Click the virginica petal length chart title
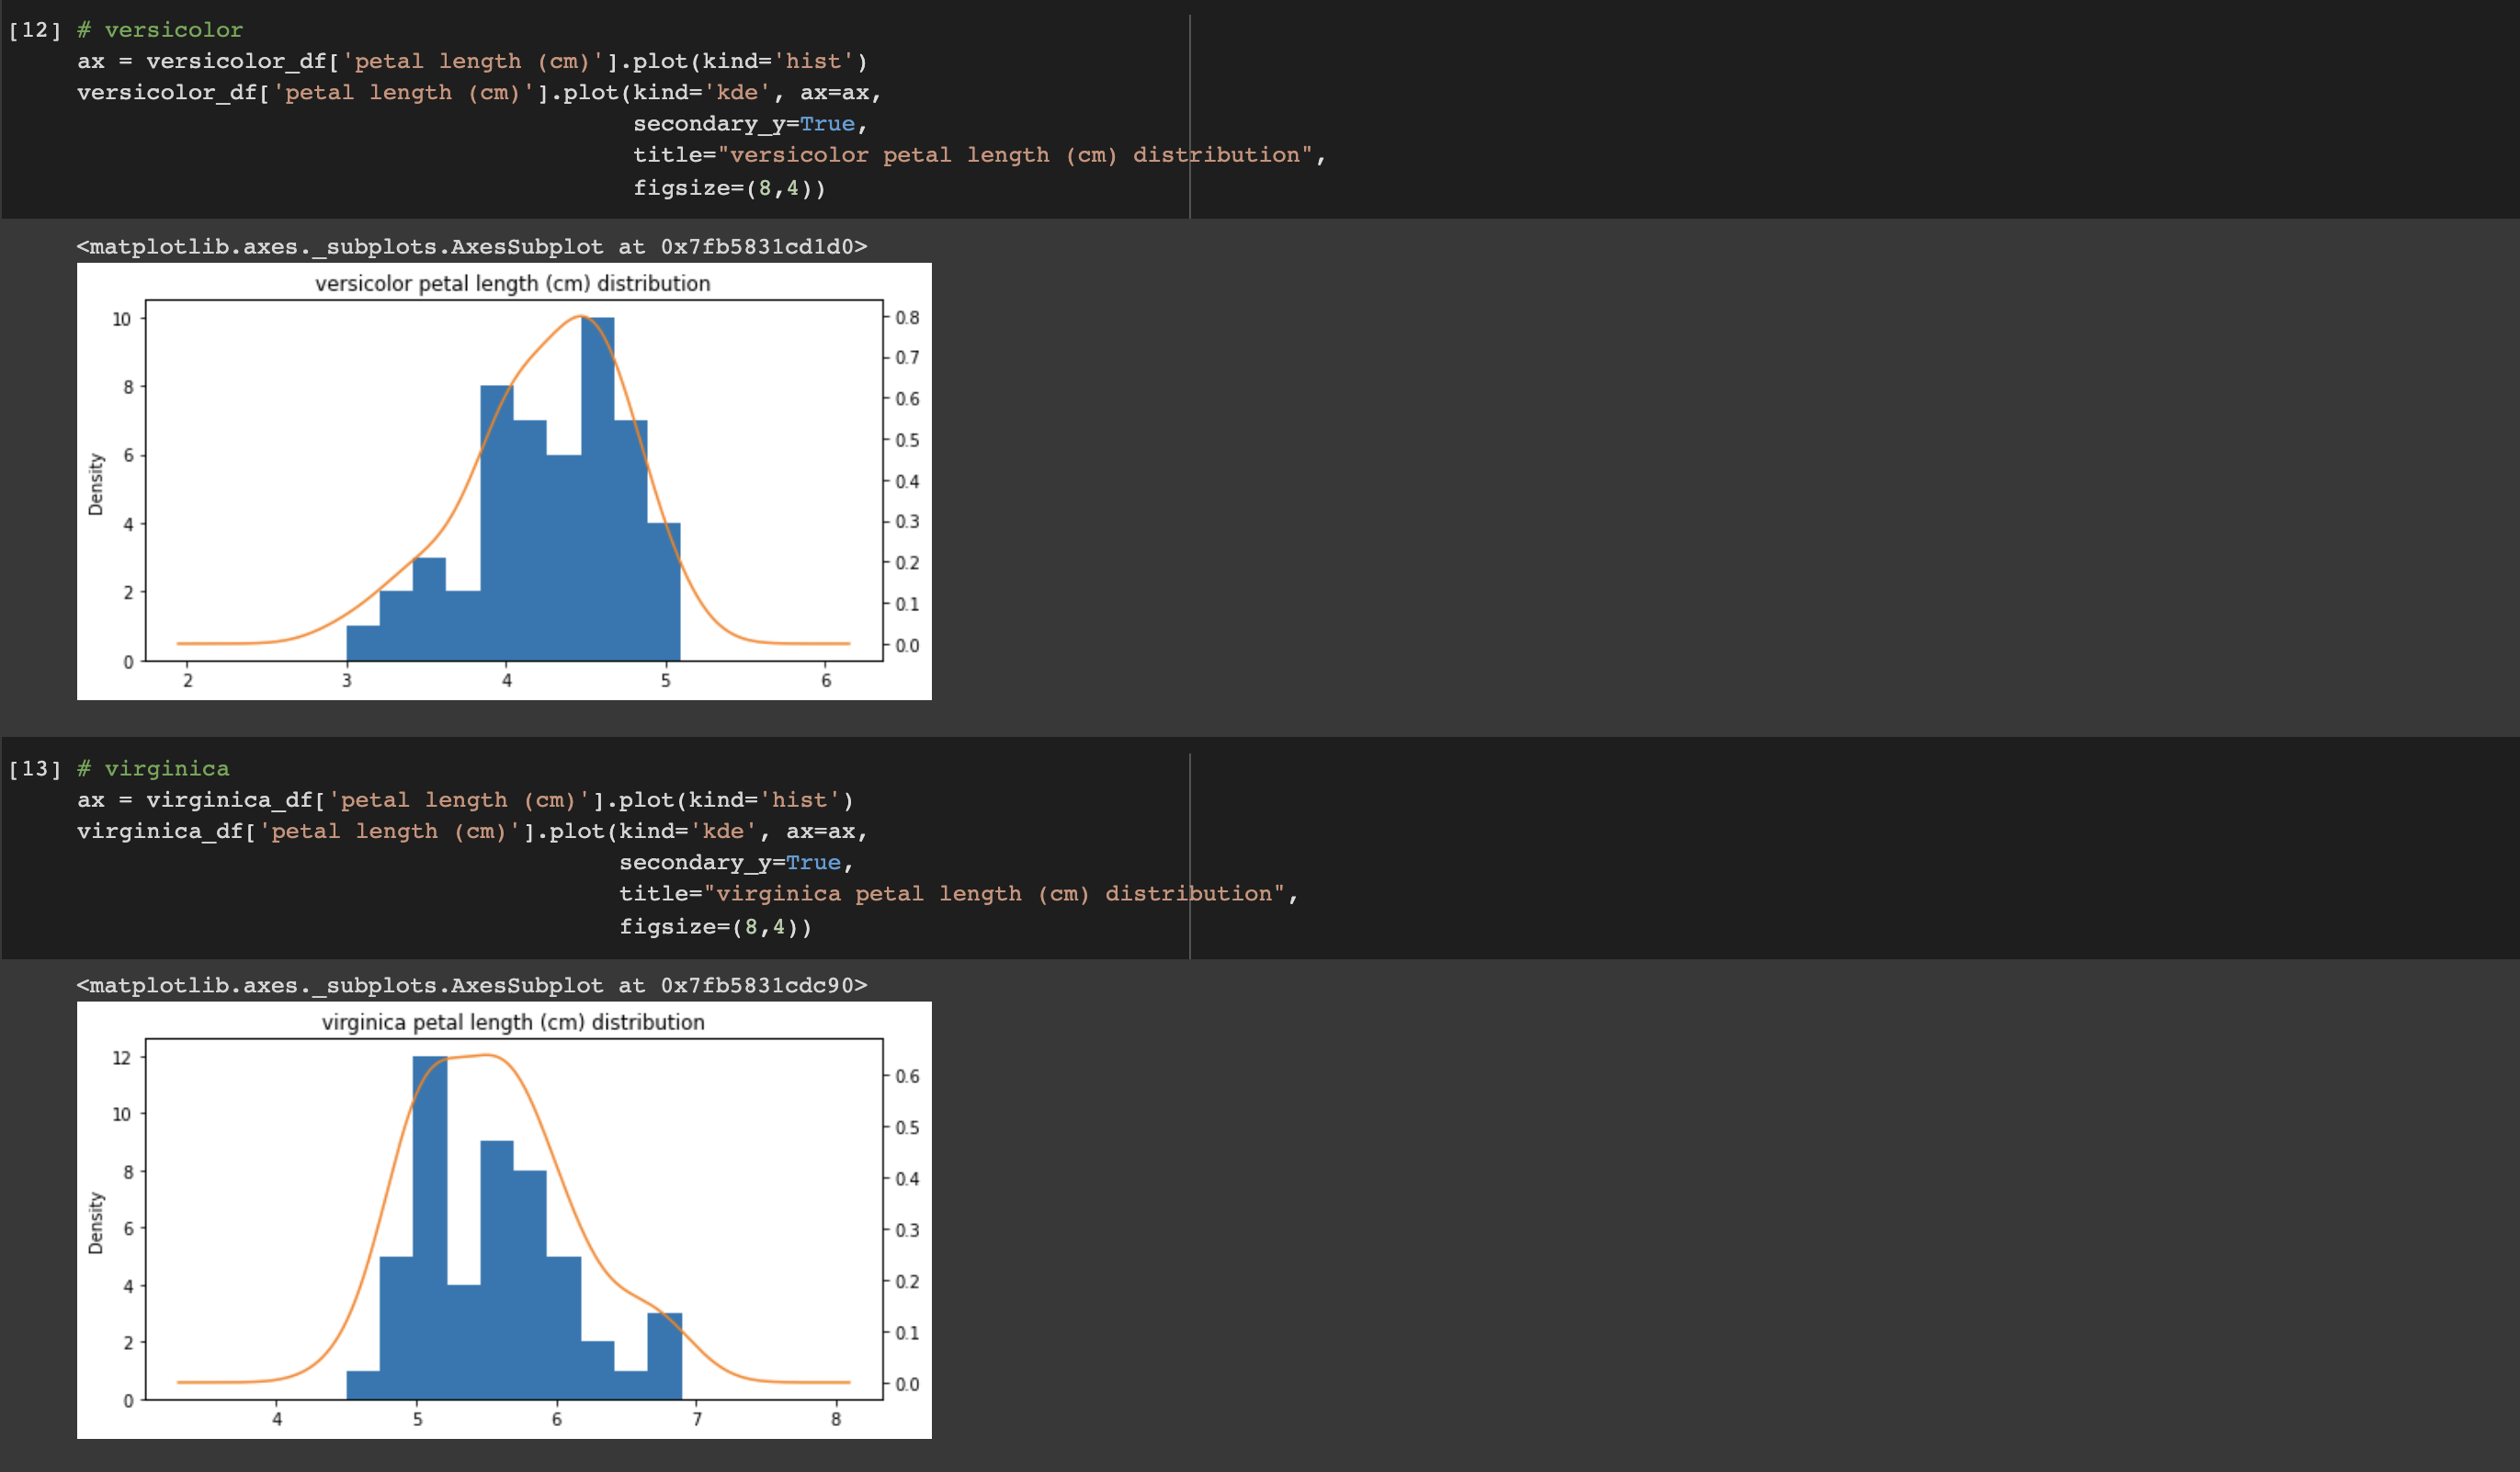The height and width of the screenshot is (1472, 2520). (x=512, y=1022)
